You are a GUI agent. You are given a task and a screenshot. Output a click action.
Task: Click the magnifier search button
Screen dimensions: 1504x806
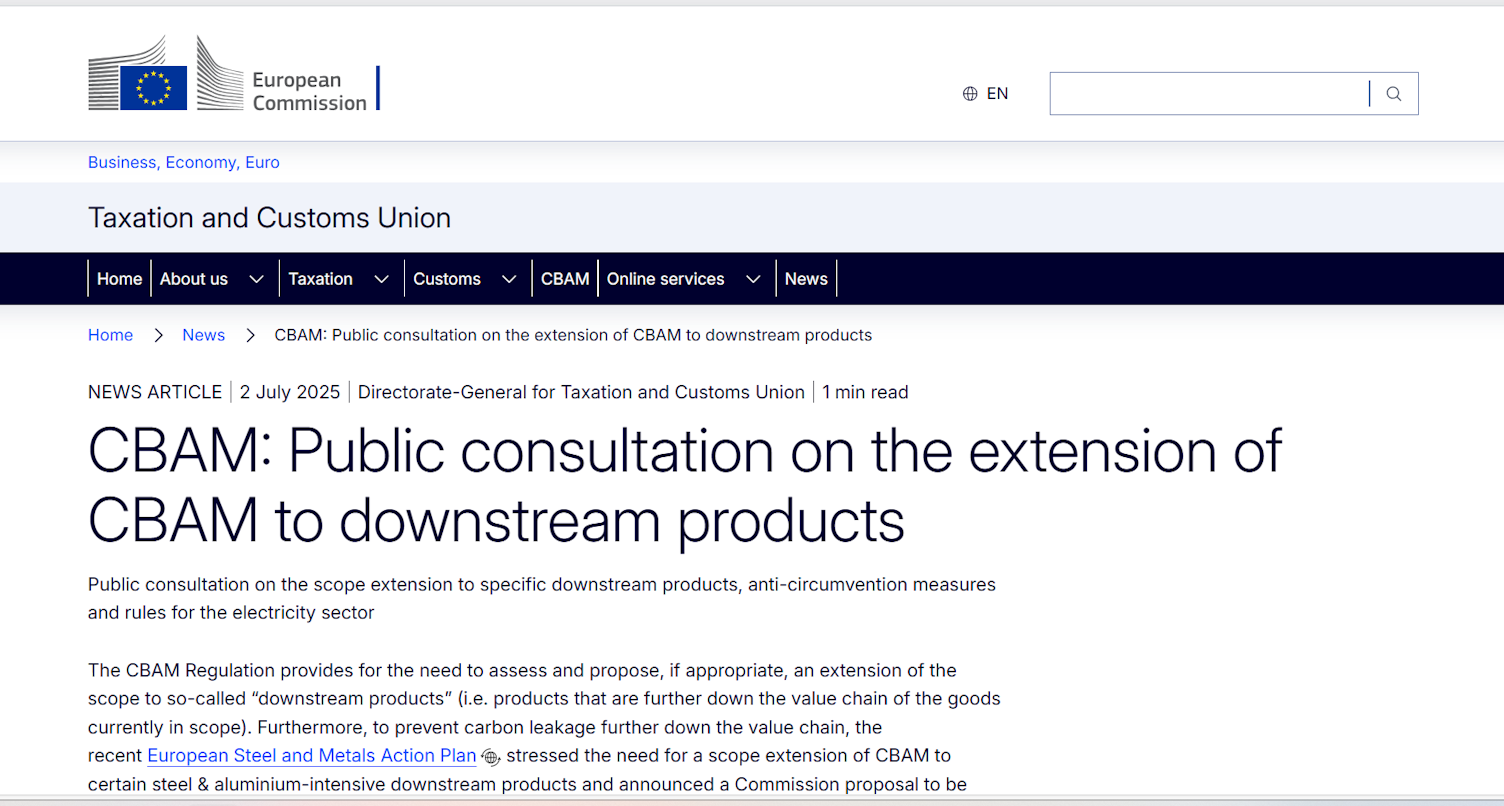click(x=1394, y=94)
